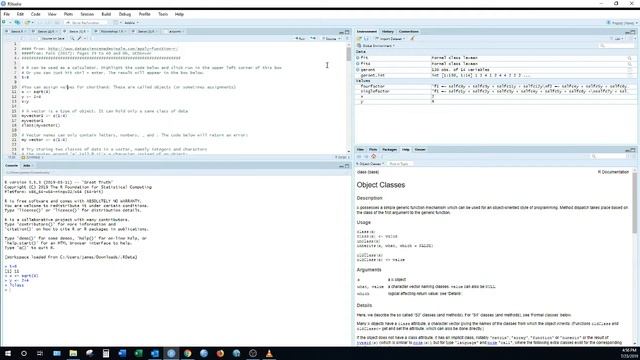
Task: Select the fourfactor value row
Action: click(x=495, y=87)
